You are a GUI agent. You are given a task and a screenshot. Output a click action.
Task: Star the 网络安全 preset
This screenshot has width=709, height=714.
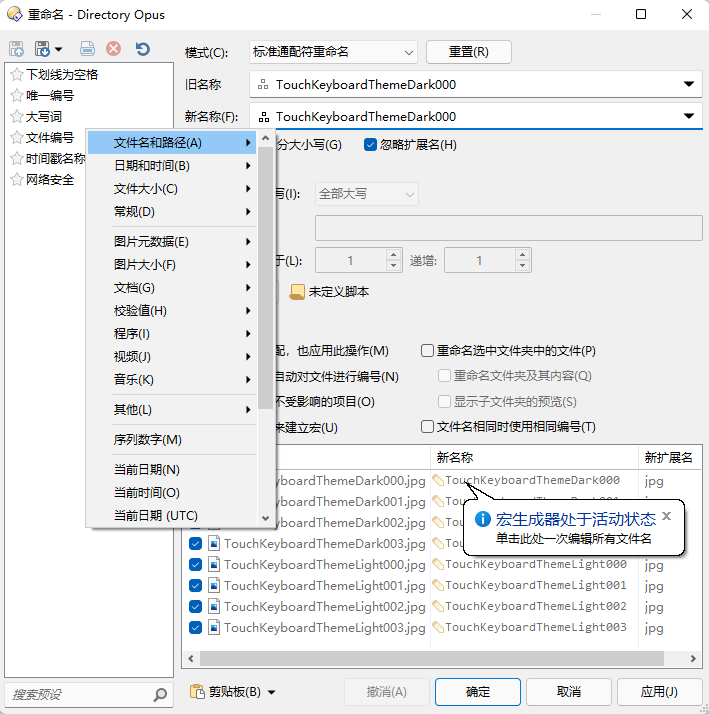tap(17, 179)
